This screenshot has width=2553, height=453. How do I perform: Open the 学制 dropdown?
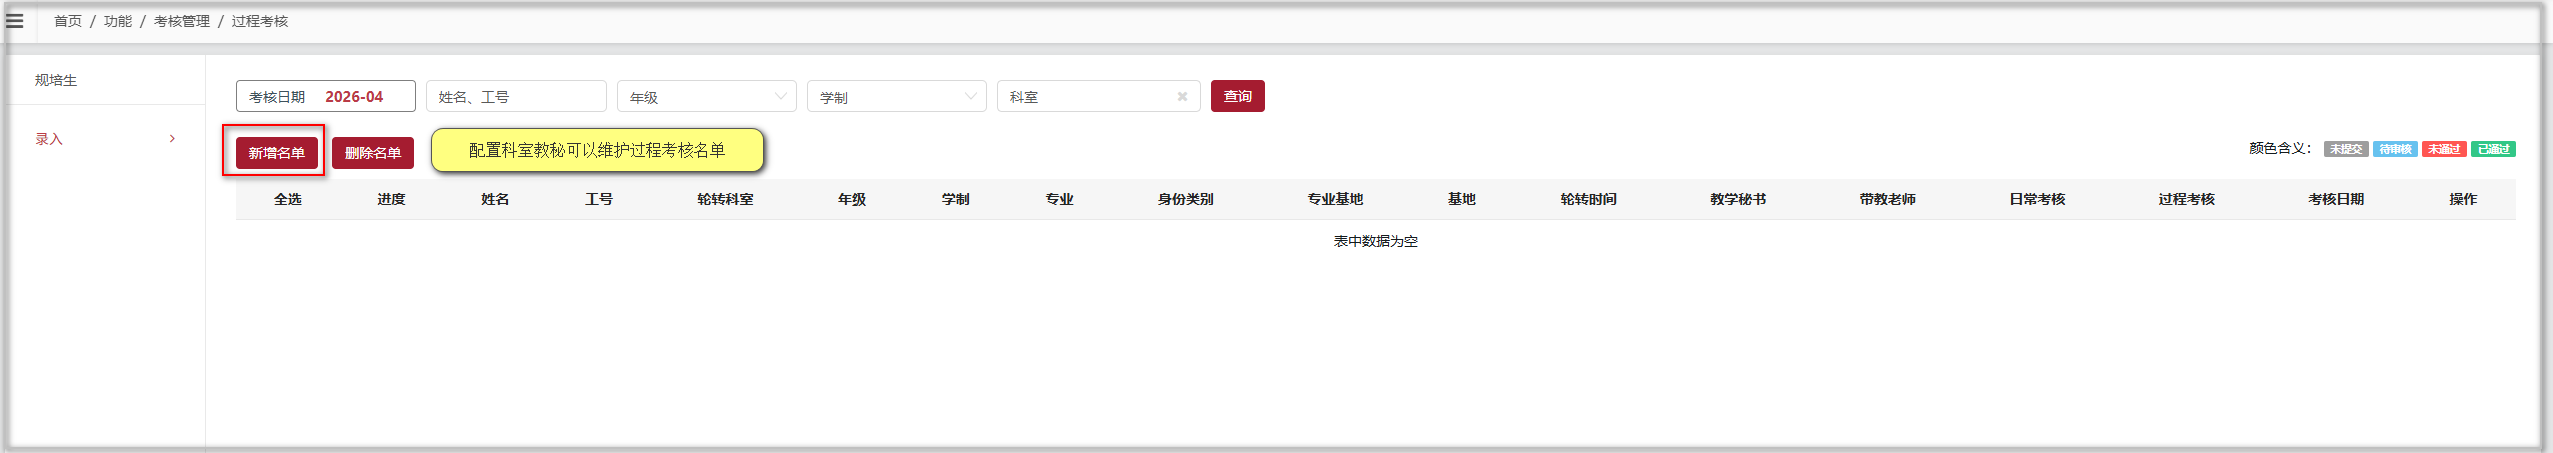point(897,96)
